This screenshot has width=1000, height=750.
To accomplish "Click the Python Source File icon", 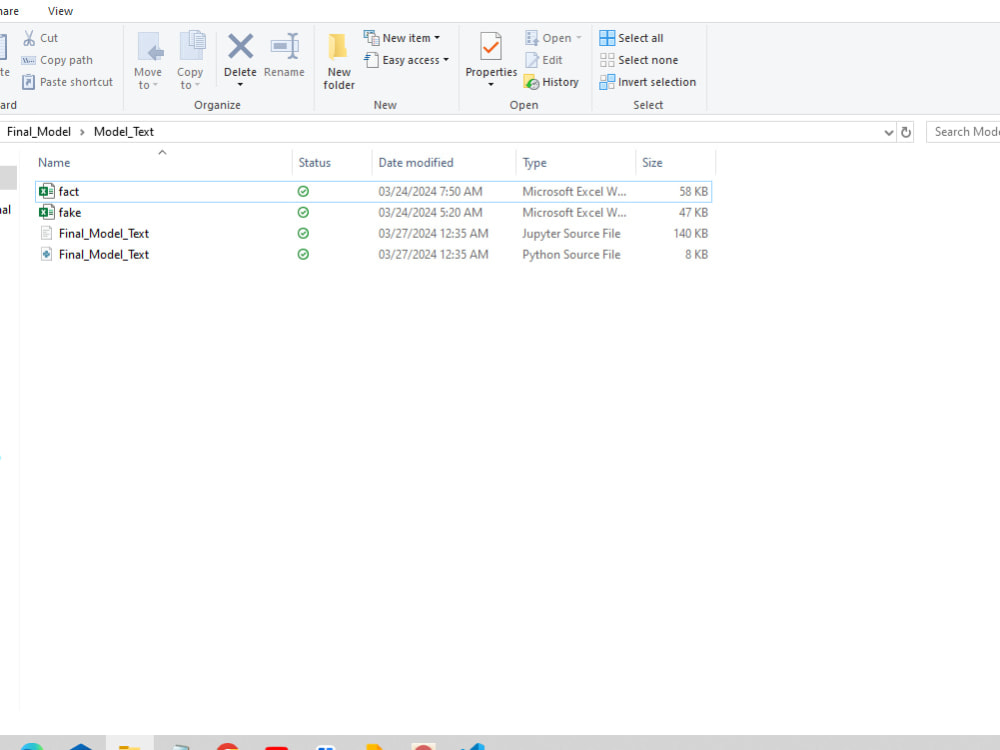I will point(47,254).
